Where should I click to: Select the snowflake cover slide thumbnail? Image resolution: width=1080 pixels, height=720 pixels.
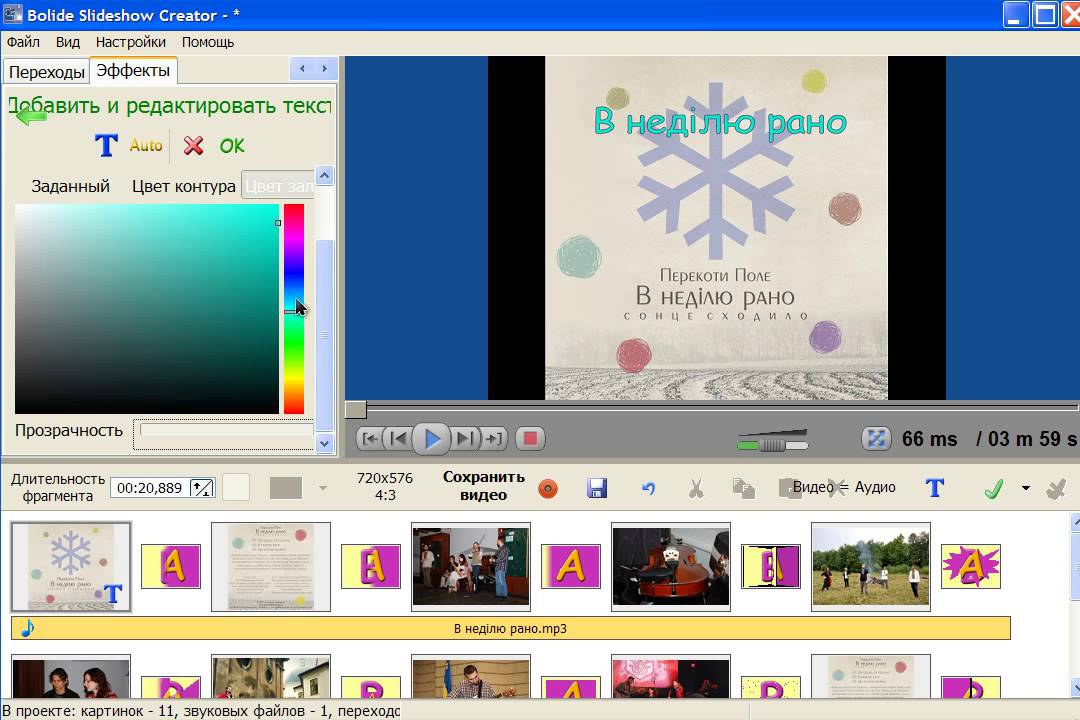pos(71,567)
